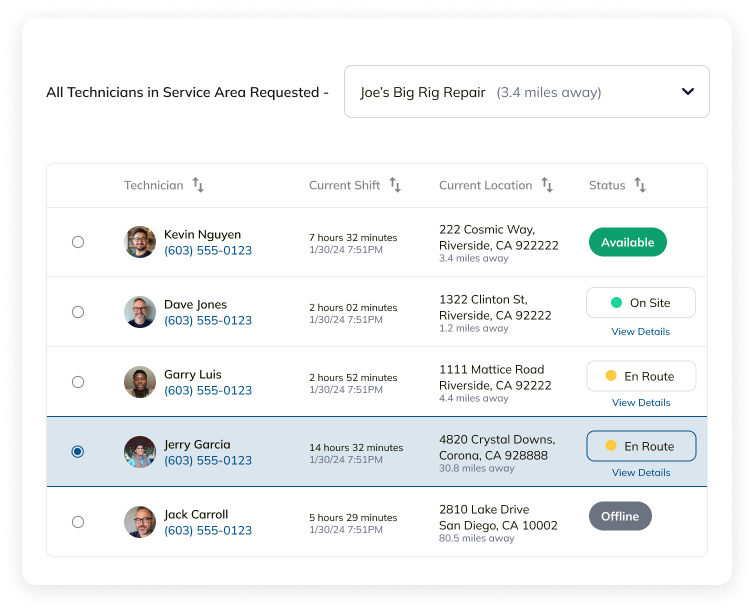Call Kevin Nguyen's phone number link
The width and height of the screenshot is (754, 611).
tap(208, 251)
